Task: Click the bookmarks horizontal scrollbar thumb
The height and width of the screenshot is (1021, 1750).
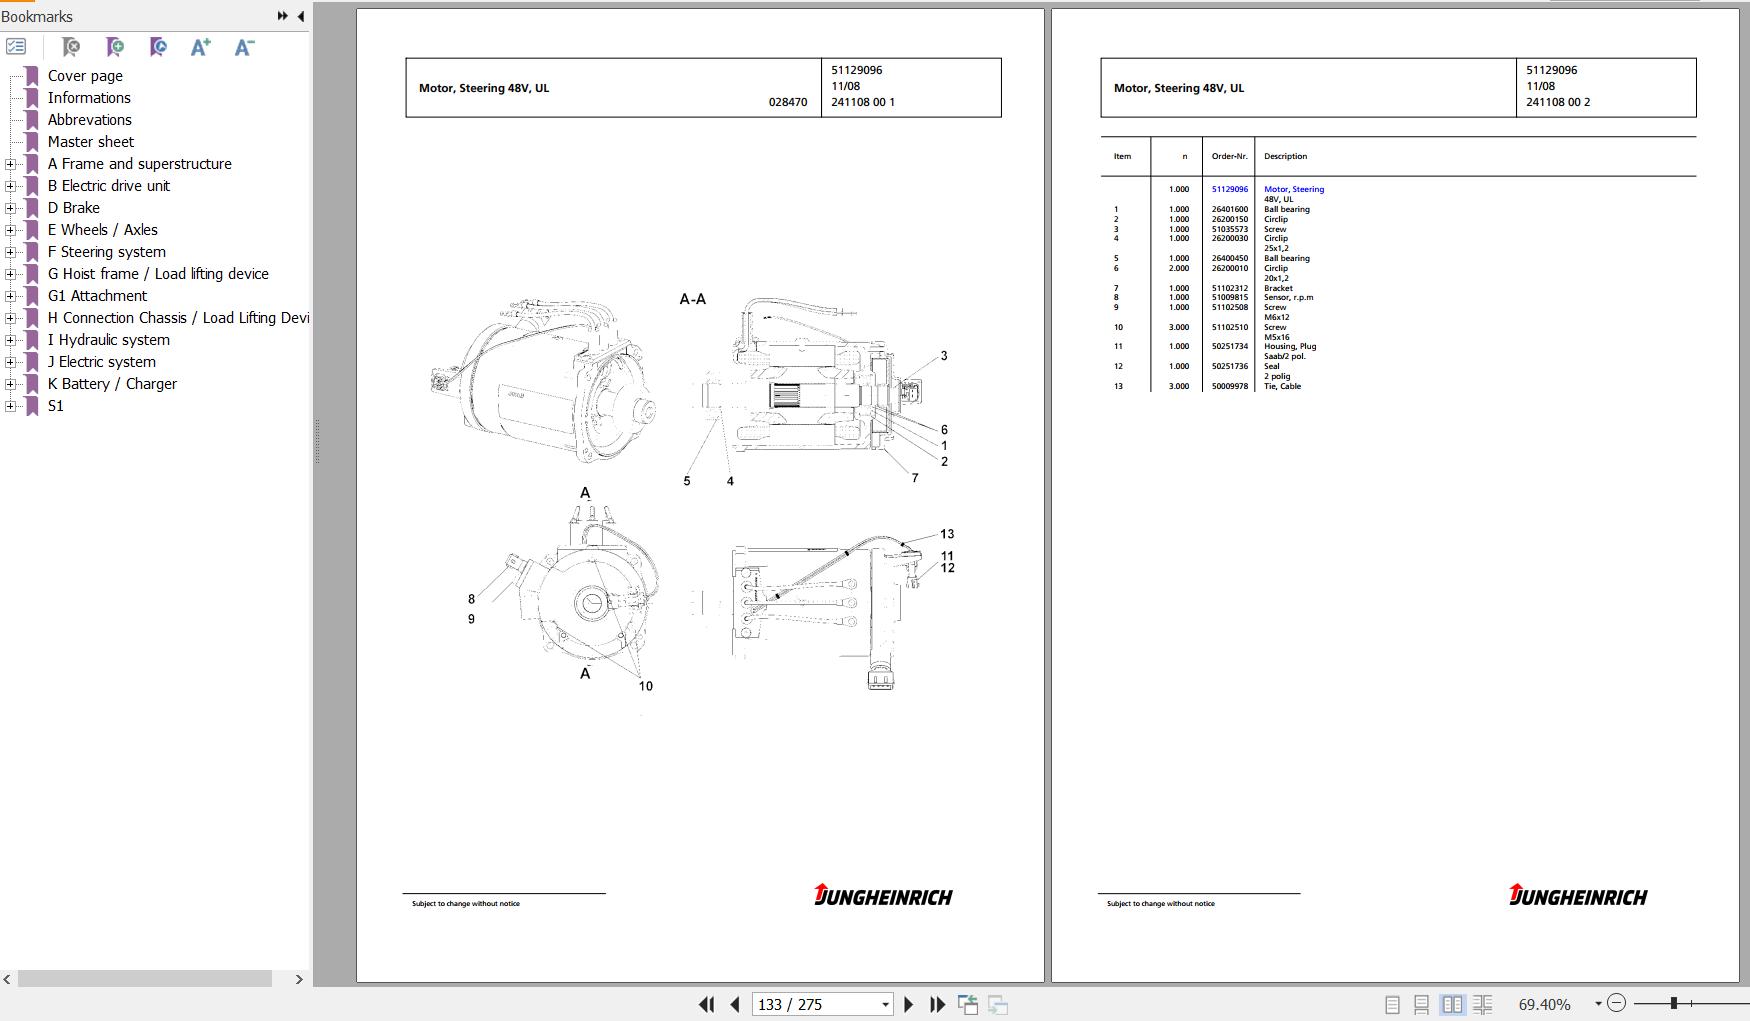Action: pos(145,979)
